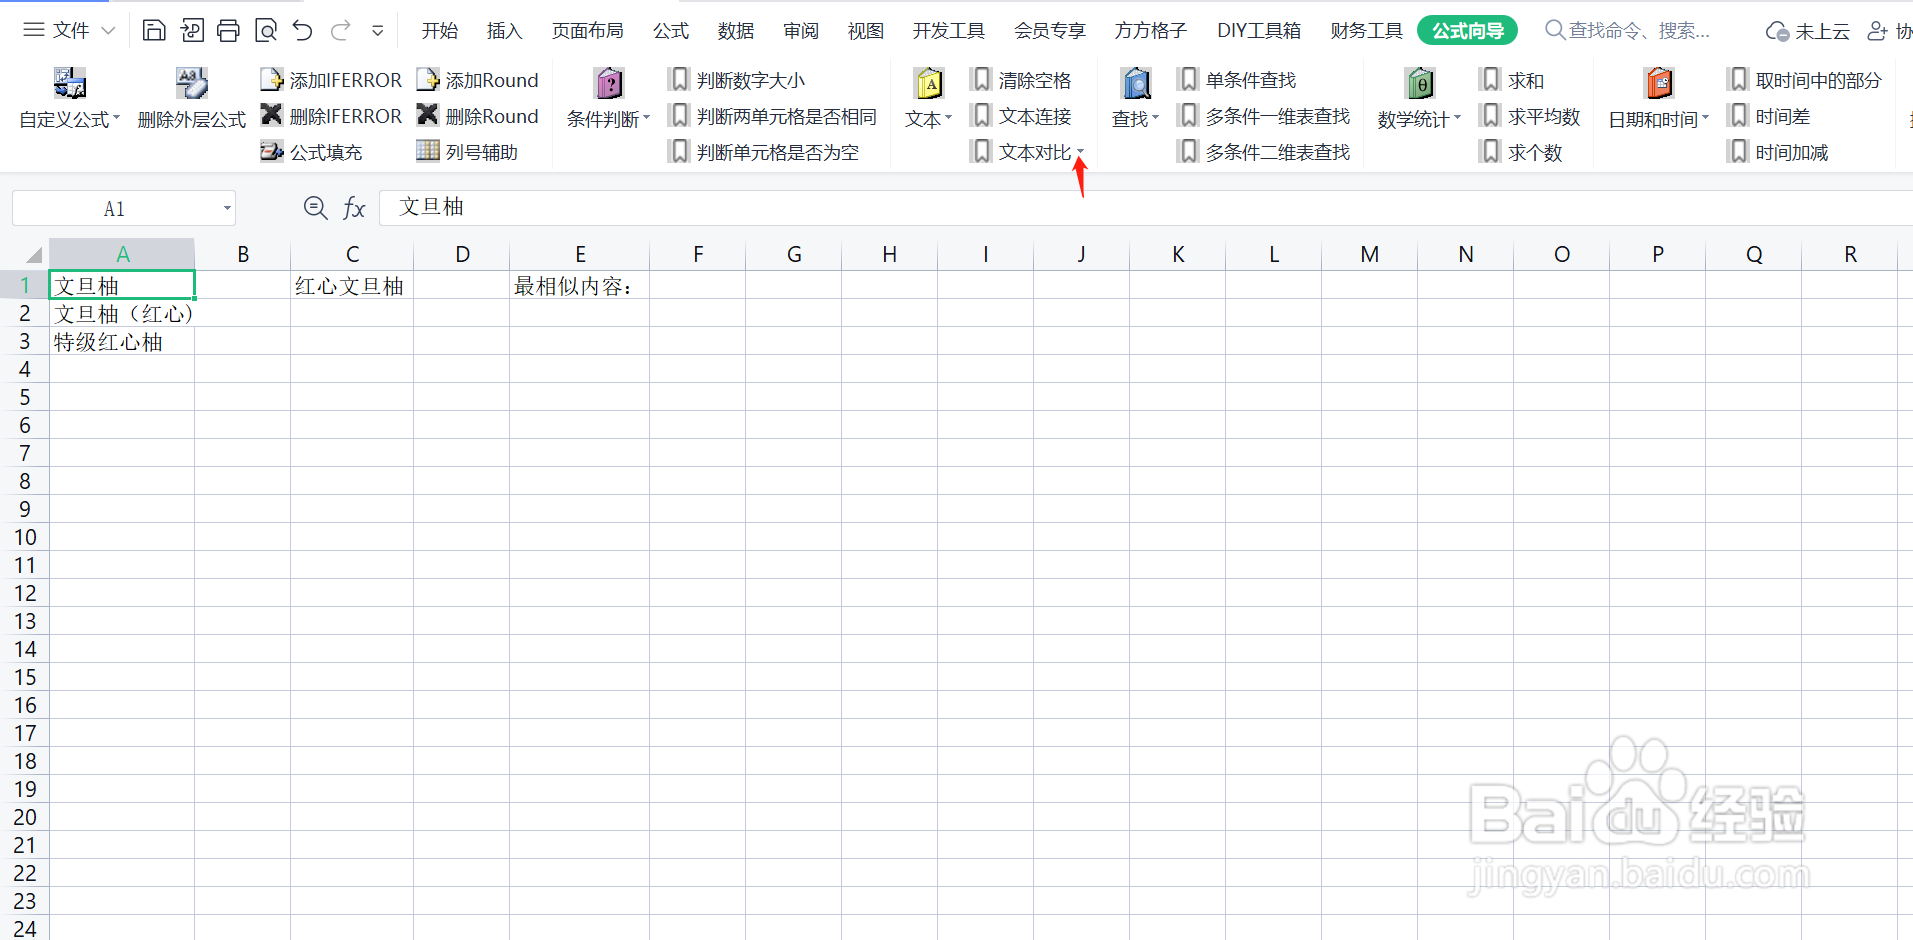Image resolution: width=1913 pixels, height=940 pixels.
Task: Click the select-all corner triangle
Action: (x=33, y=254)
